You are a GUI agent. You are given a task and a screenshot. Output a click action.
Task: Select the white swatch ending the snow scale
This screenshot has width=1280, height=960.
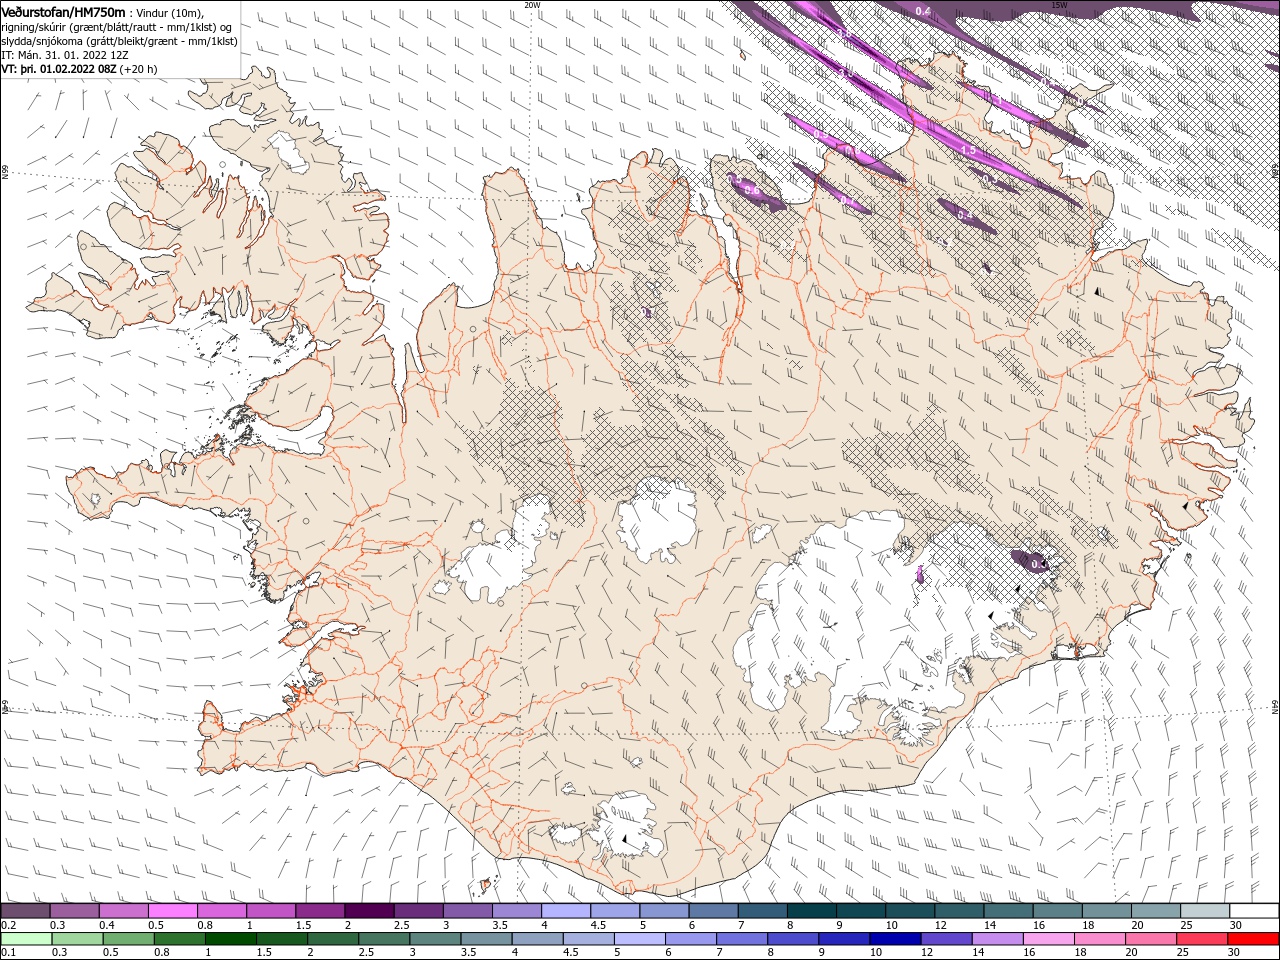pos(1253,910)
